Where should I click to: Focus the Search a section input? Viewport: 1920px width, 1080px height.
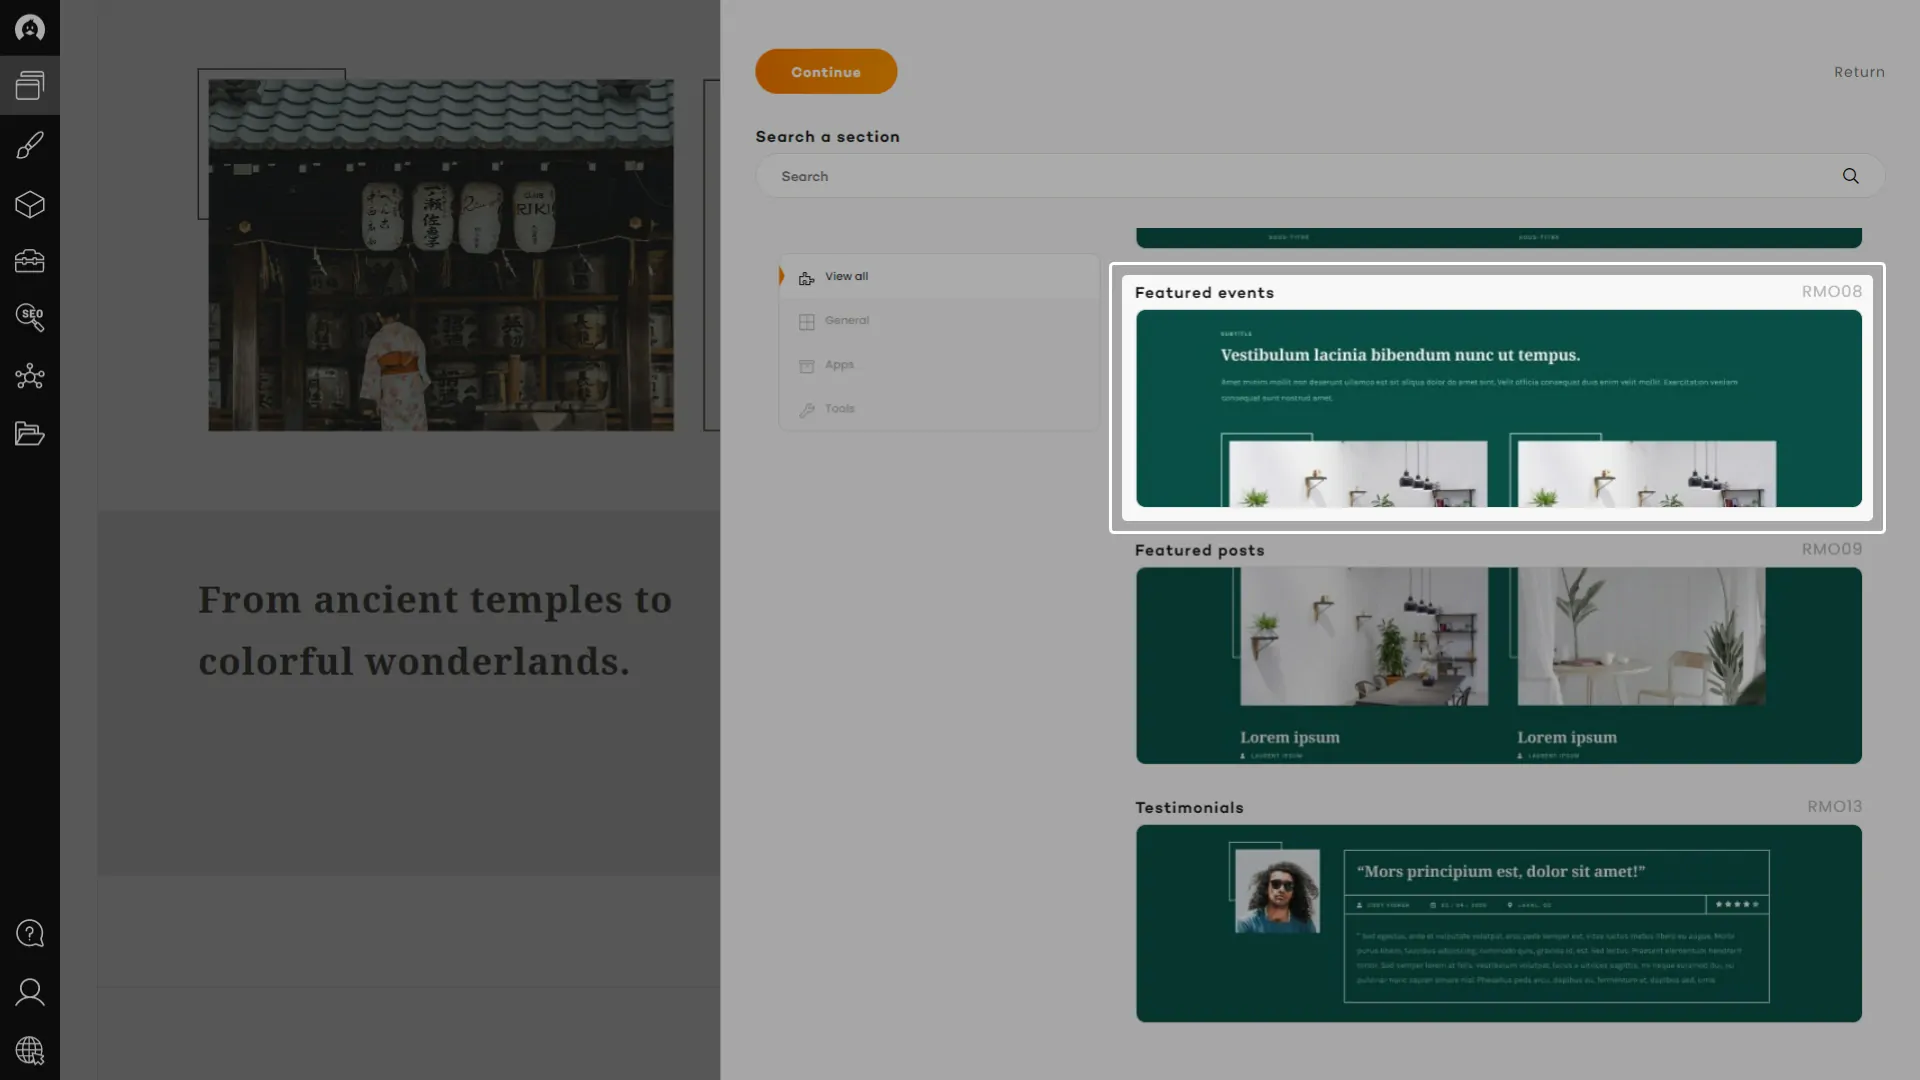point(1300,176)
